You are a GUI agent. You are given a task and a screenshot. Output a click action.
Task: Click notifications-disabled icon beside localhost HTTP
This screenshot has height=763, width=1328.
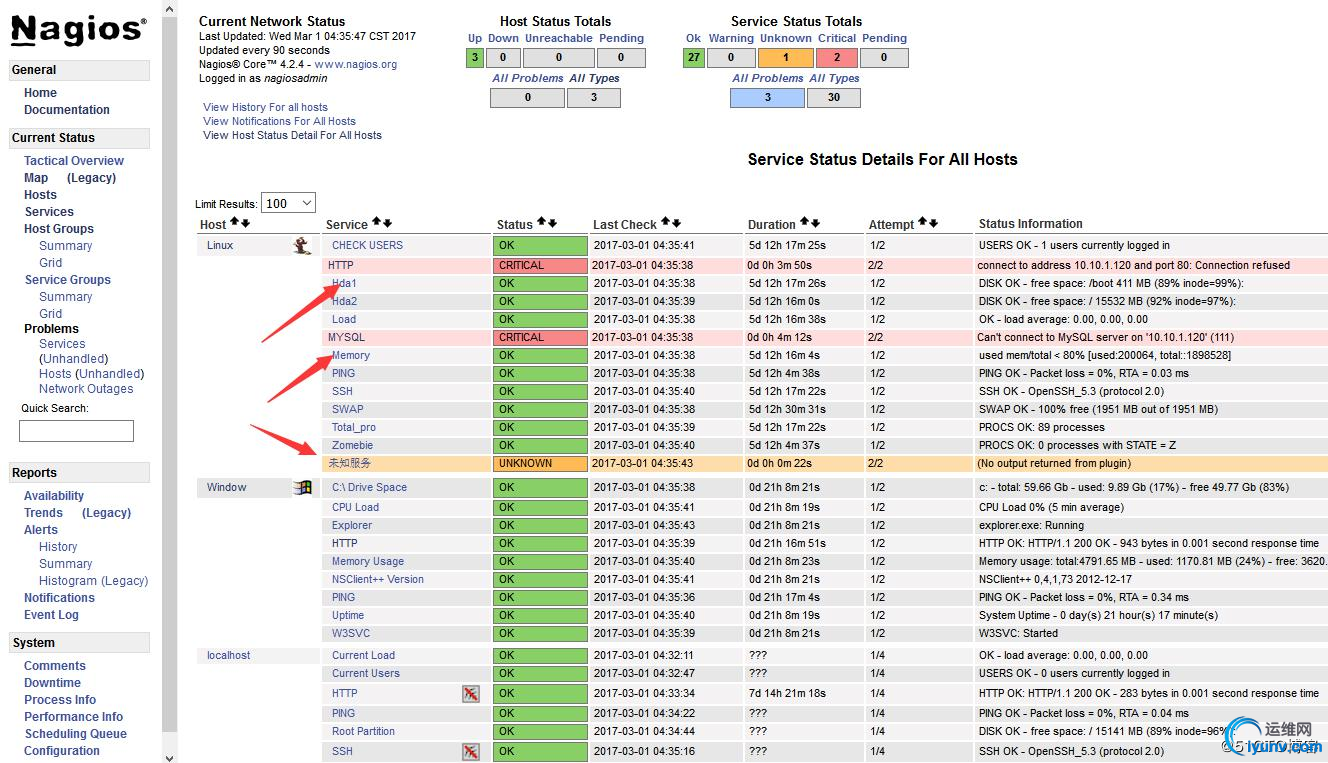coord(470,693)
